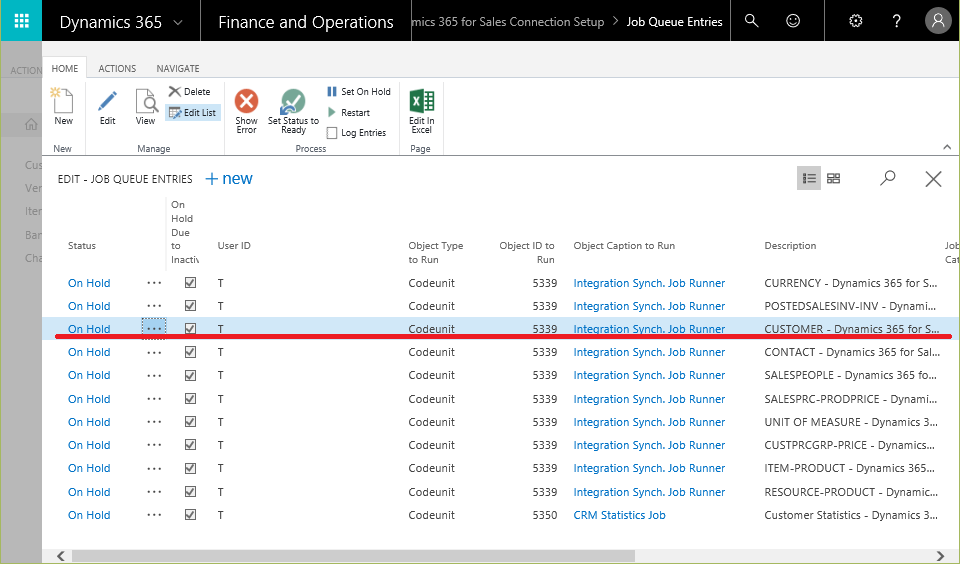Open ellipsis menu for POSTEDSALESINV-INV row

[x=154, y=306]
